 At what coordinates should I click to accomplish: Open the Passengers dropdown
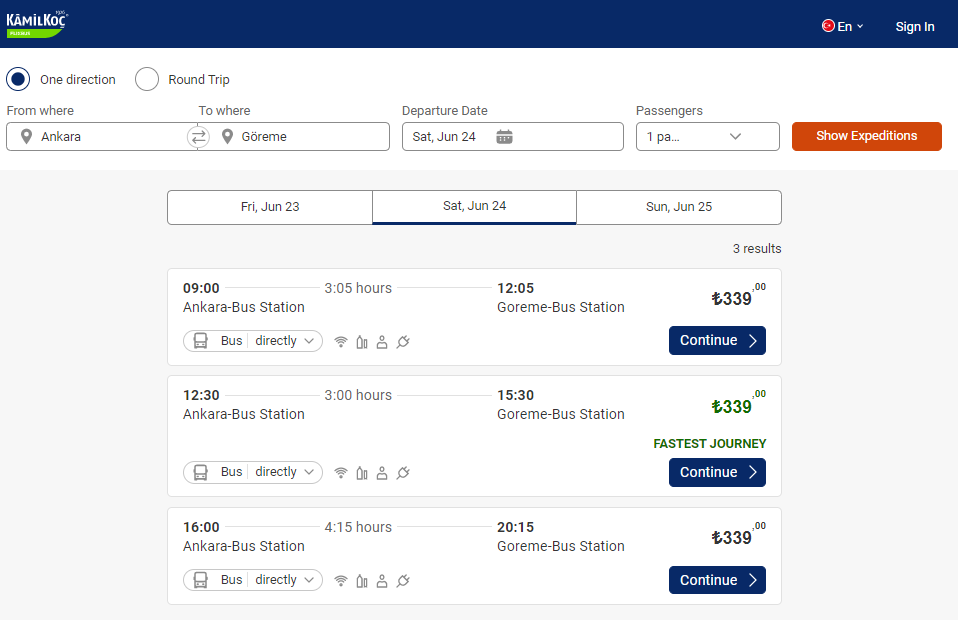[x=708, y=136]
